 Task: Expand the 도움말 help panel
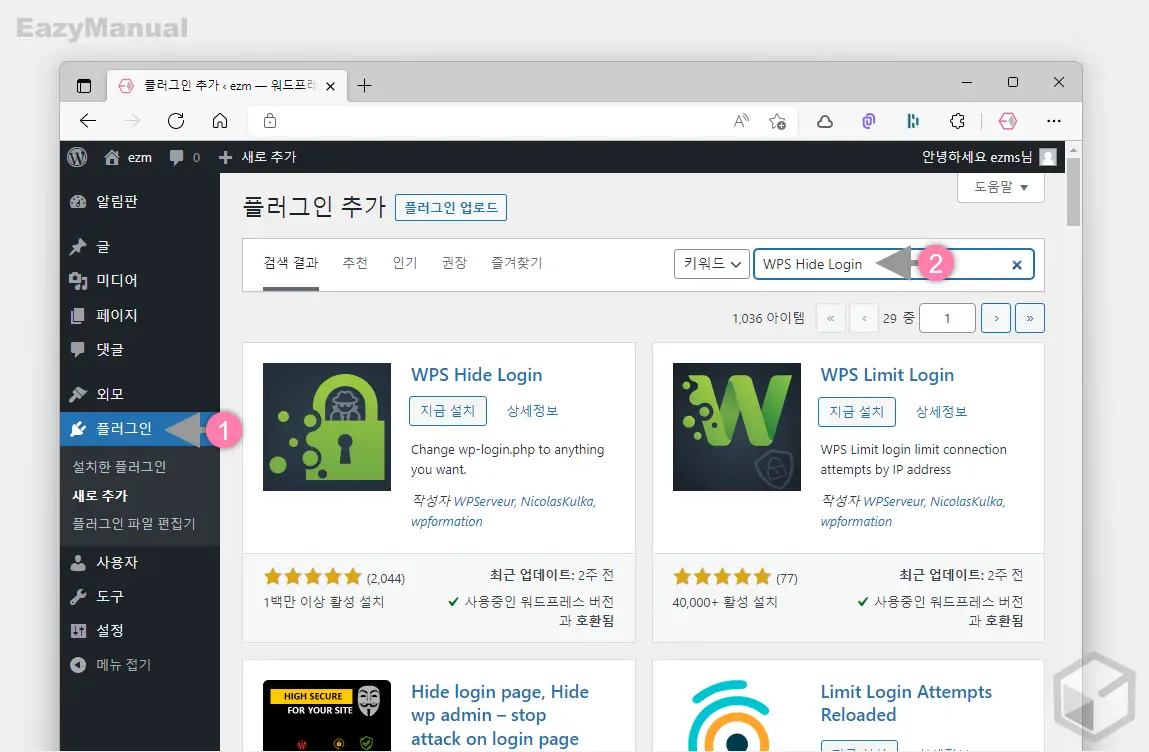[x=1000, y=188]
